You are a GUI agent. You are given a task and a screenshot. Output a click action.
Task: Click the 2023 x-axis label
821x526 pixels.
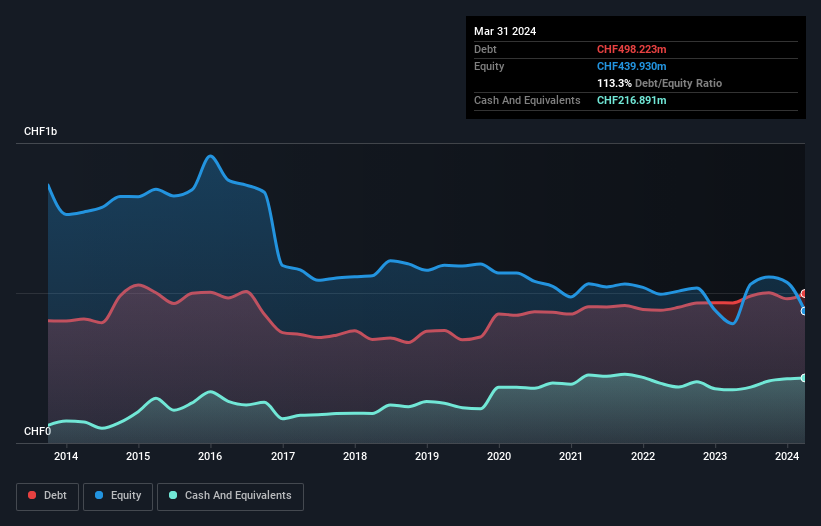[x=715, y=456]
